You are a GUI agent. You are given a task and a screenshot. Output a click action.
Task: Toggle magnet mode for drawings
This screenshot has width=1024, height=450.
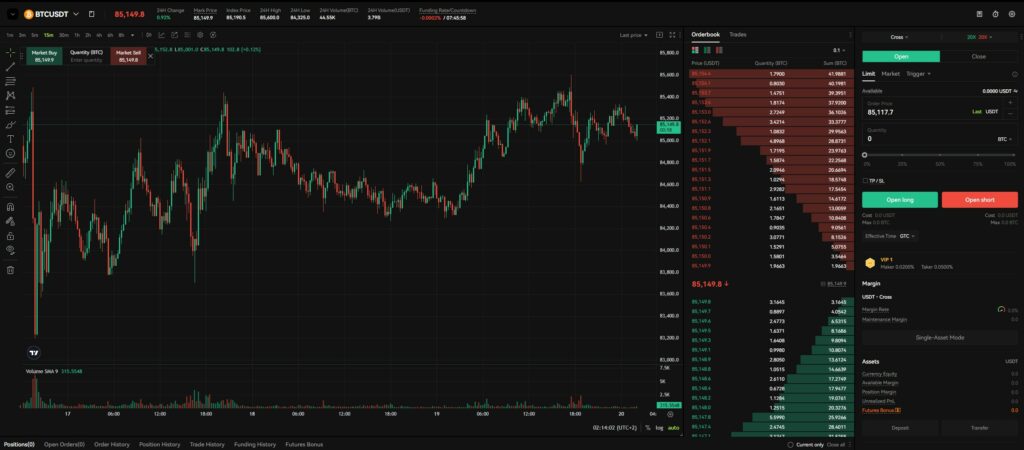[10, 206]
